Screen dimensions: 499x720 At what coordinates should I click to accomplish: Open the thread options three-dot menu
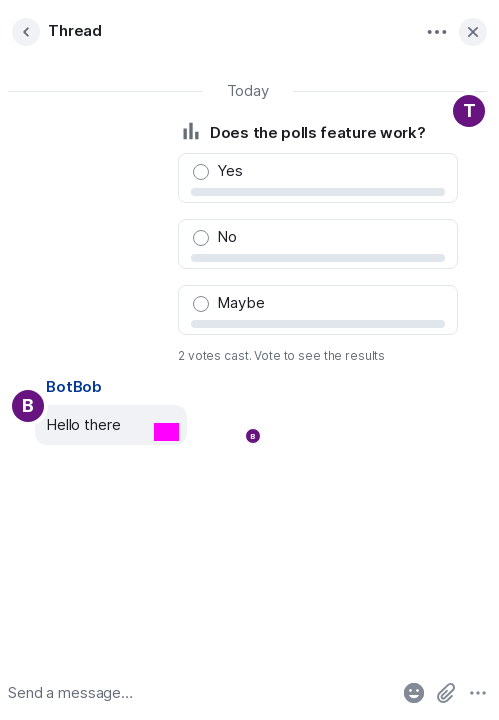[x=437, y=32]
